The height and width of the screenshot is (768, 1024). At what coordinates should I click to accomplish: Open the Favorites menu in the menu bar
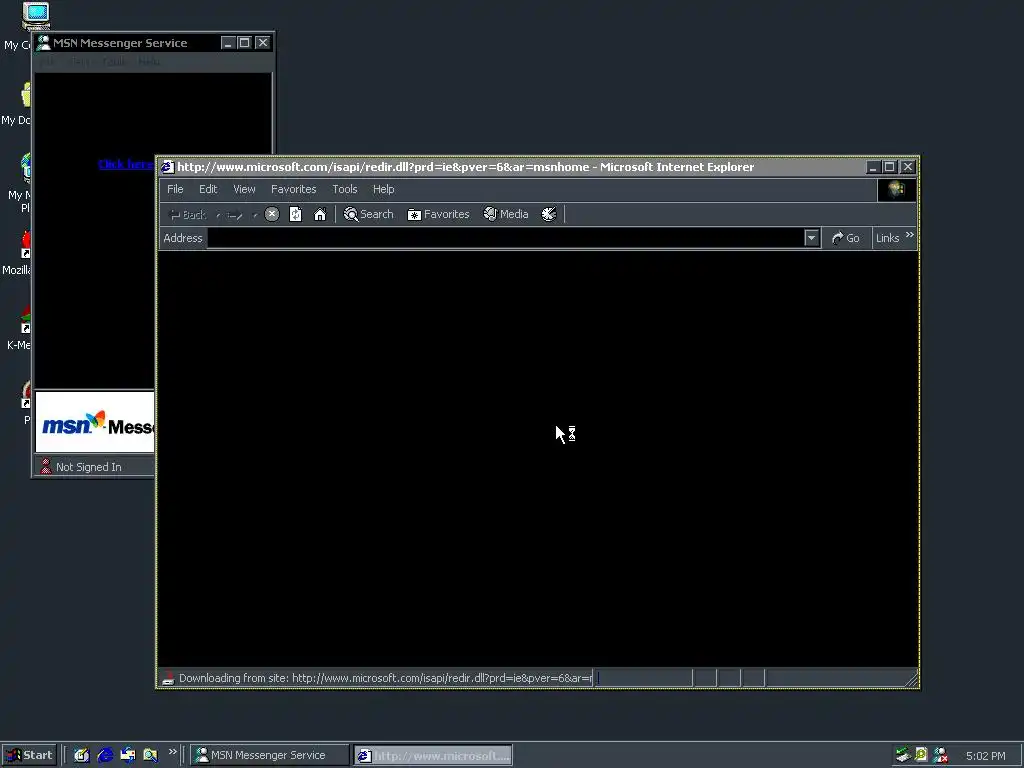tap(293, 189)
